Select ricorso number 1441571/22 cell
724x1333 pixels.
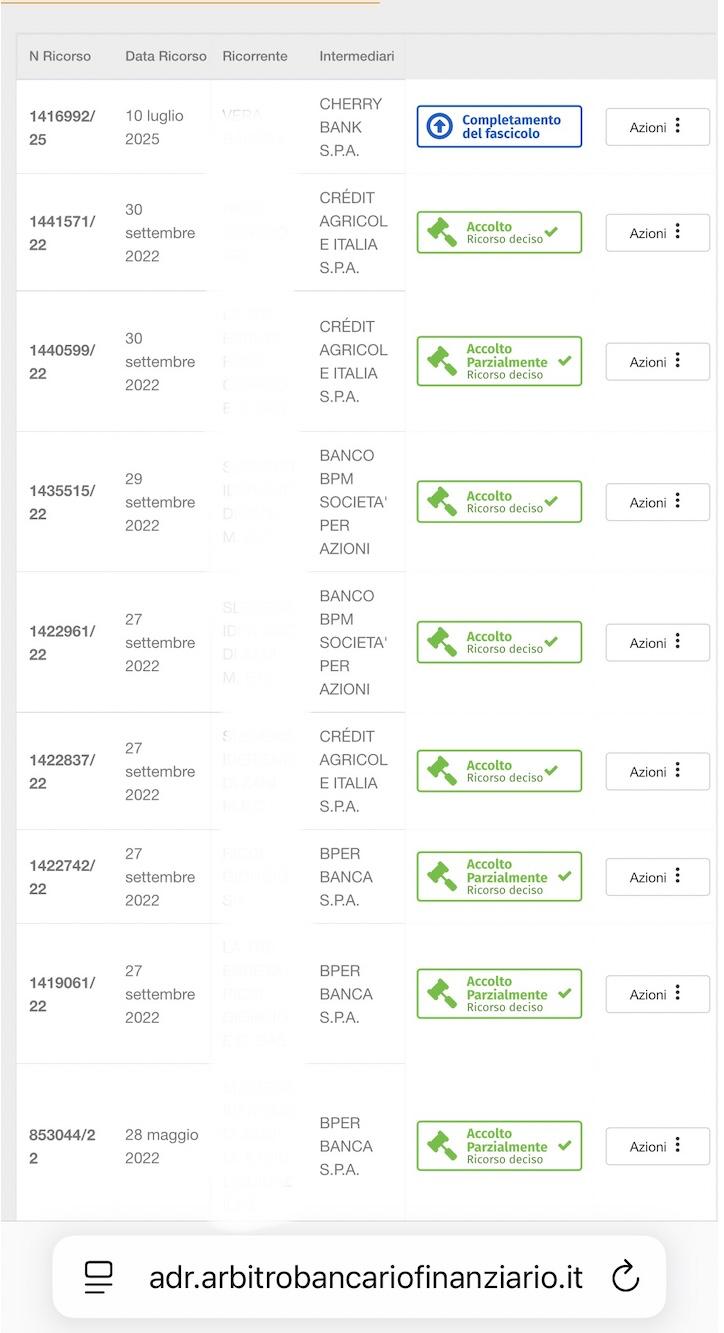[x=62, y=233]
